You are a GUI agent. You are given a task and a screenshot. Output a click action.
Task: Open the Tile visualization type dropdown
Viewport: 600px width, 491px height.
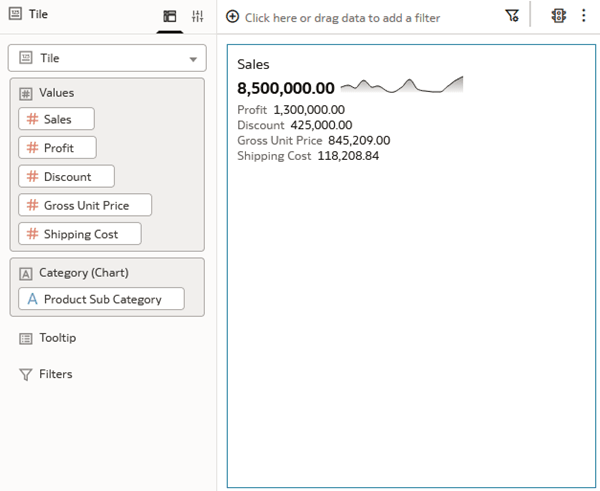pyautogui.click(x=107, y=58)
